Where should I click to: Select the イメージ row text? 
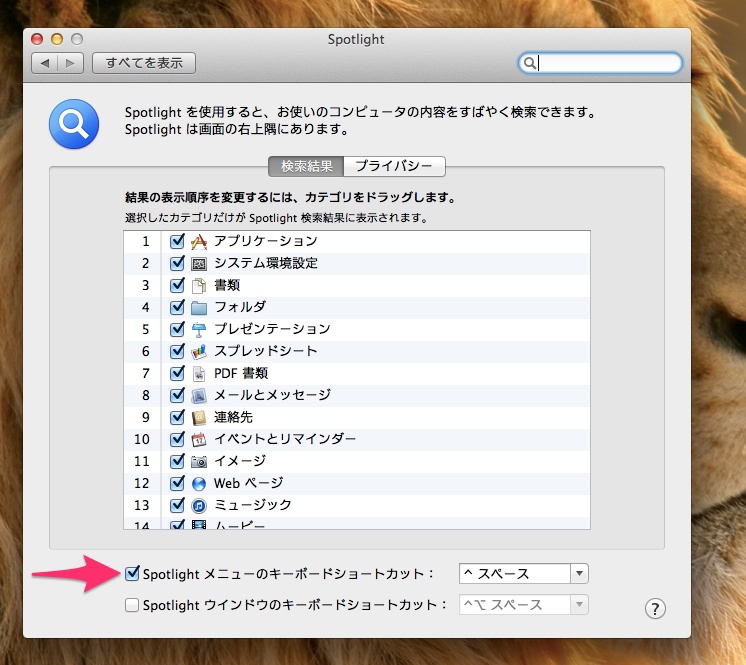tap(240, 461)
